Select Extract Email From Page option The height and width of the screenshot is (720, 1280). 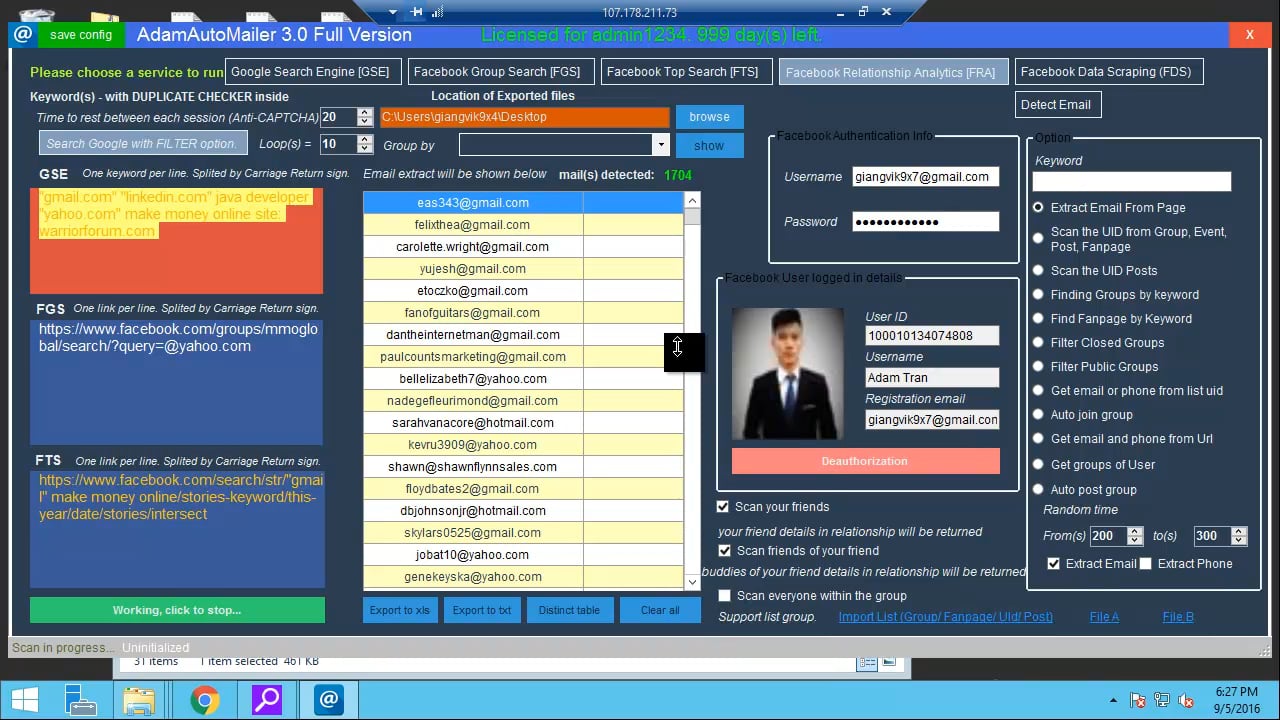tap(1038, 207)
